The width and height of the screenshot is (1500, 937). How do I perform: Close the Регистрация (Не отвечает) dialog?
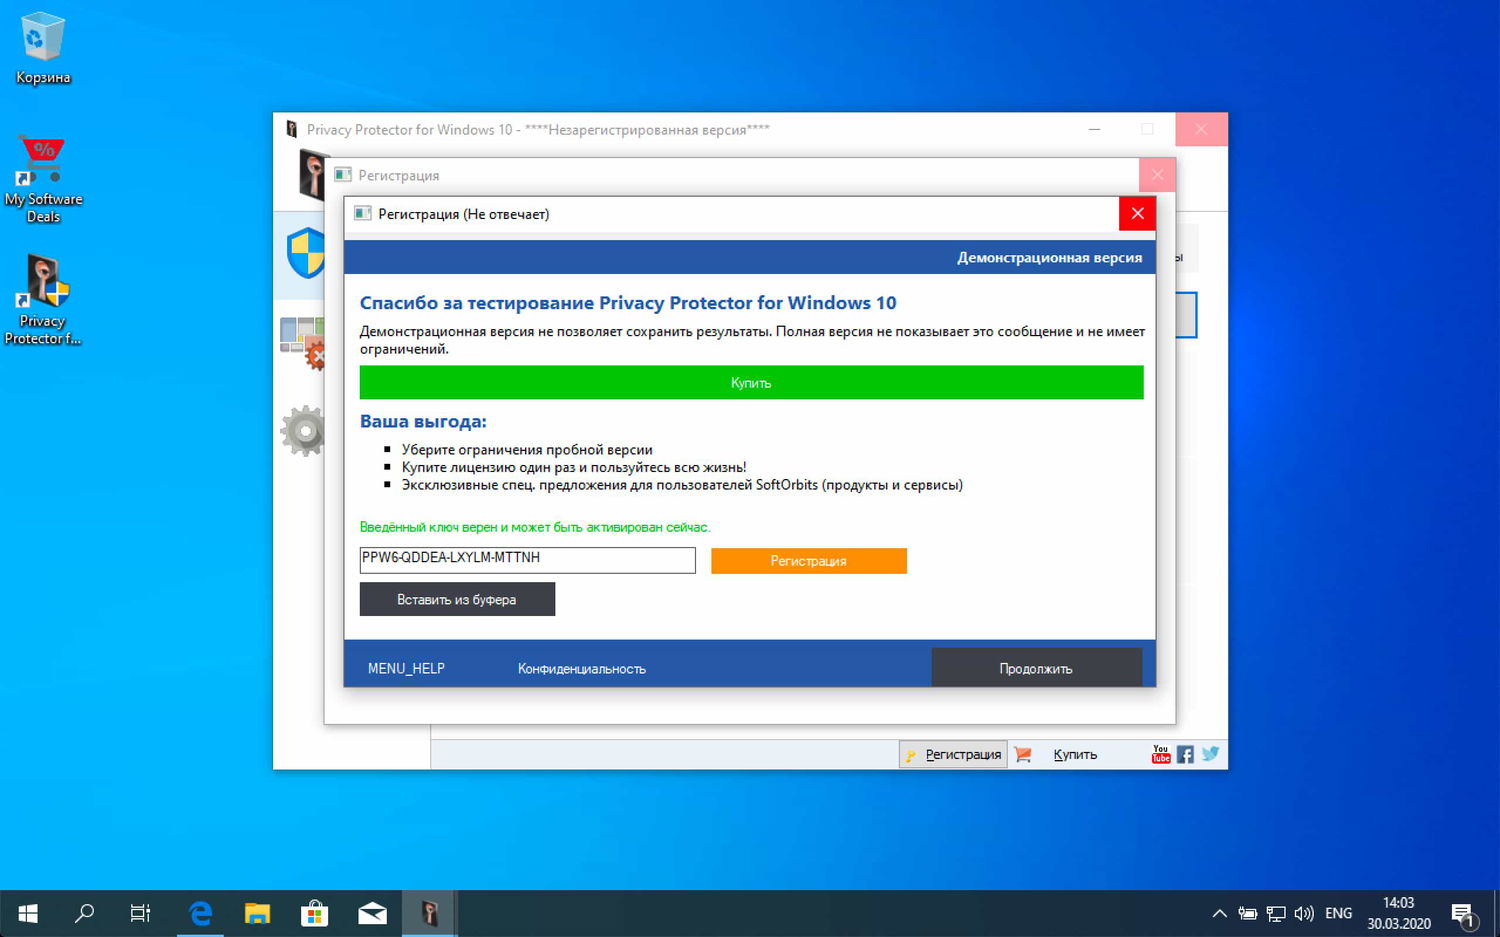click(x=1137, y=213)
